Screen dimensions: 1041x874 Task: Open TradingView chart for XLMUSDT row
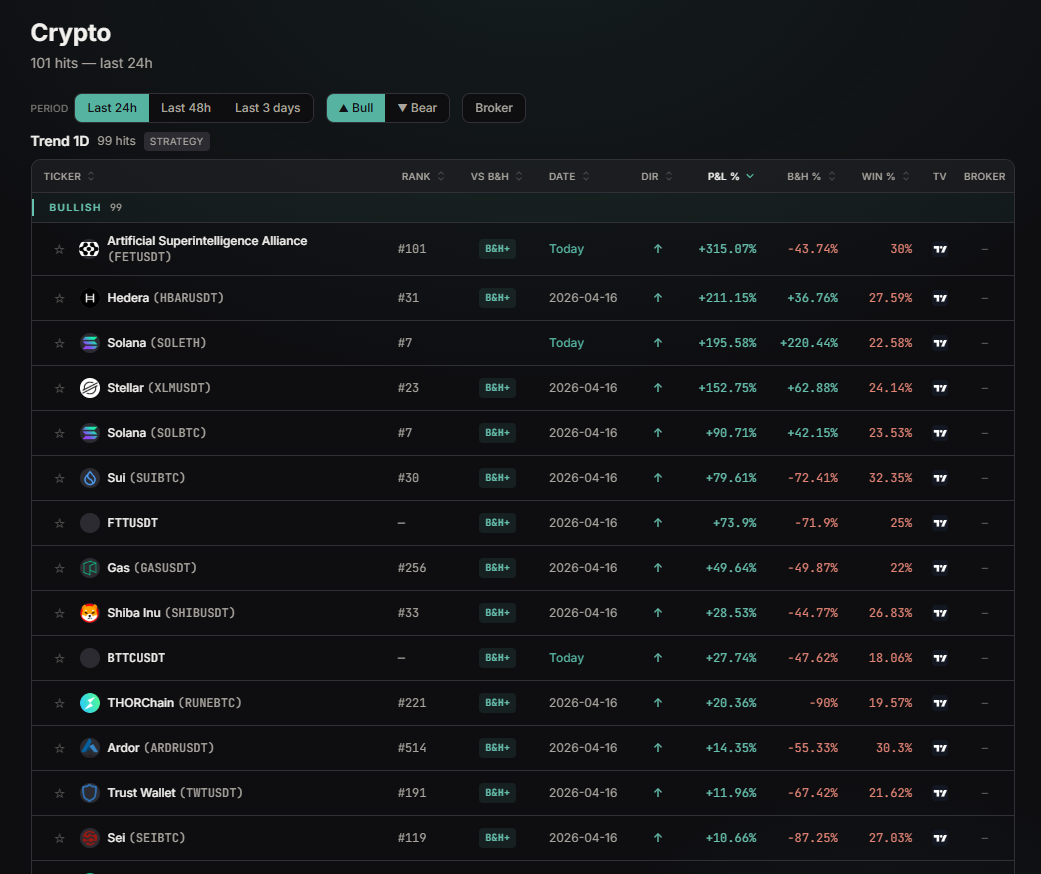(939, 388)
